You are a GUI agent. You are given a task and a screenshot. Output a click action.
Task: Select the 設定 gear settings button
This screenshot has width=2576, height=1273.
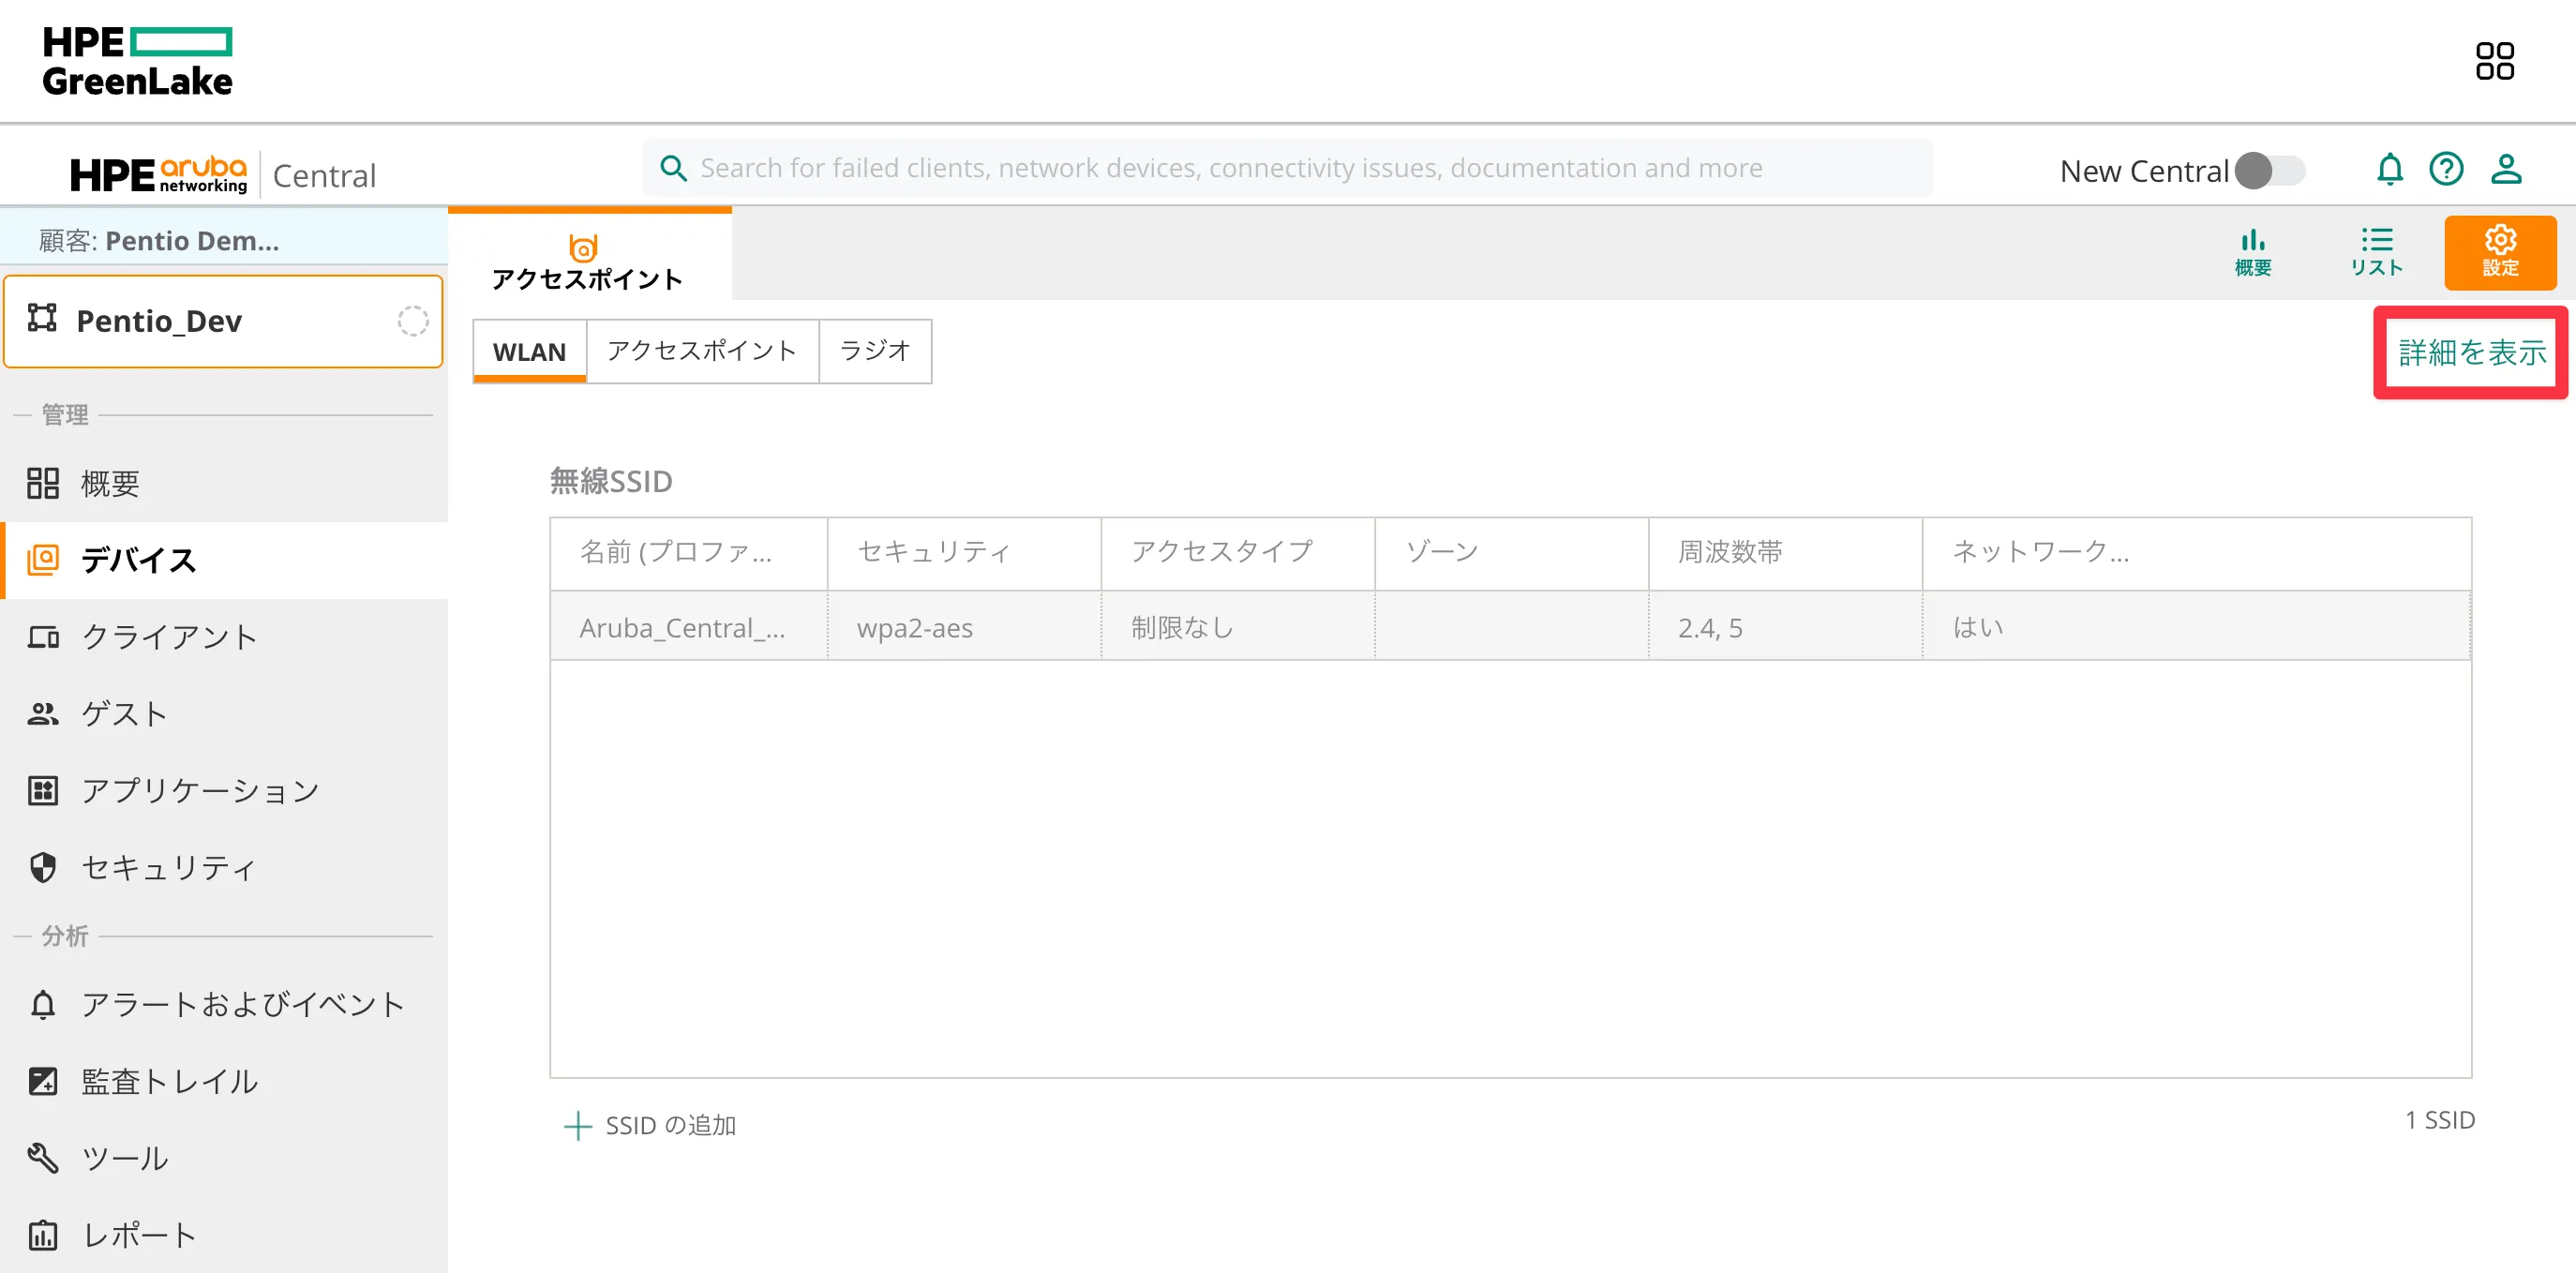pyautogui.click(x=2499, y=252)
